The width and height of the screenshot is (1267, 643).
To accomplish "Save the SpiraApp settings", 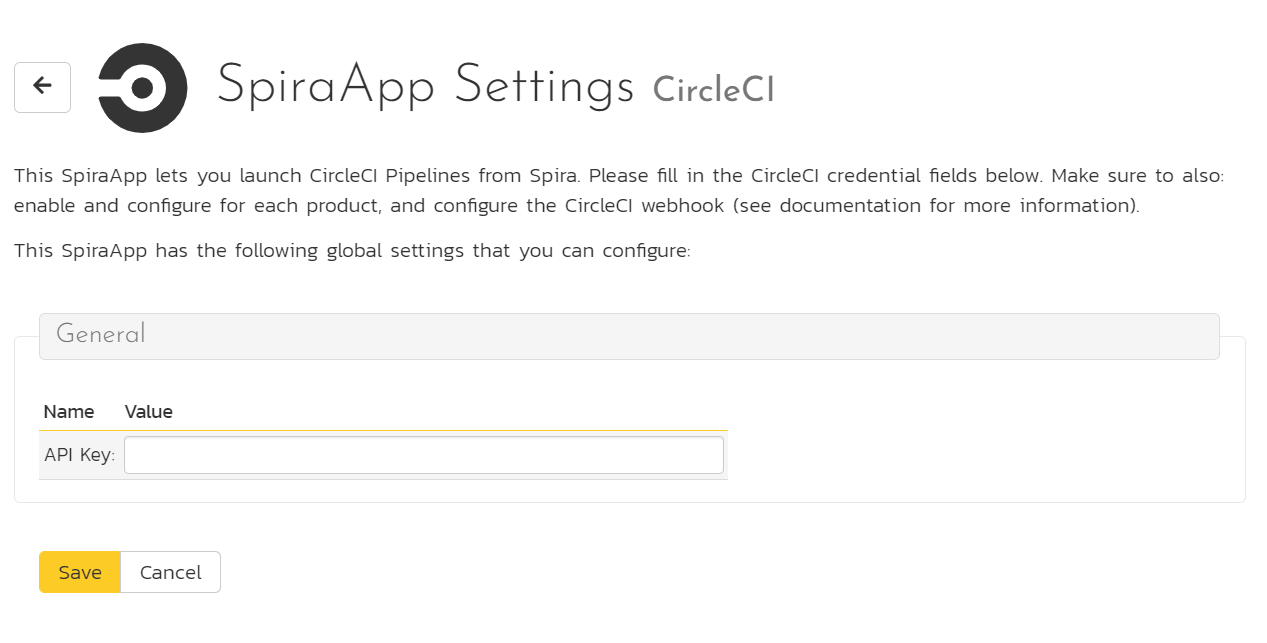I will pos(80,572).
